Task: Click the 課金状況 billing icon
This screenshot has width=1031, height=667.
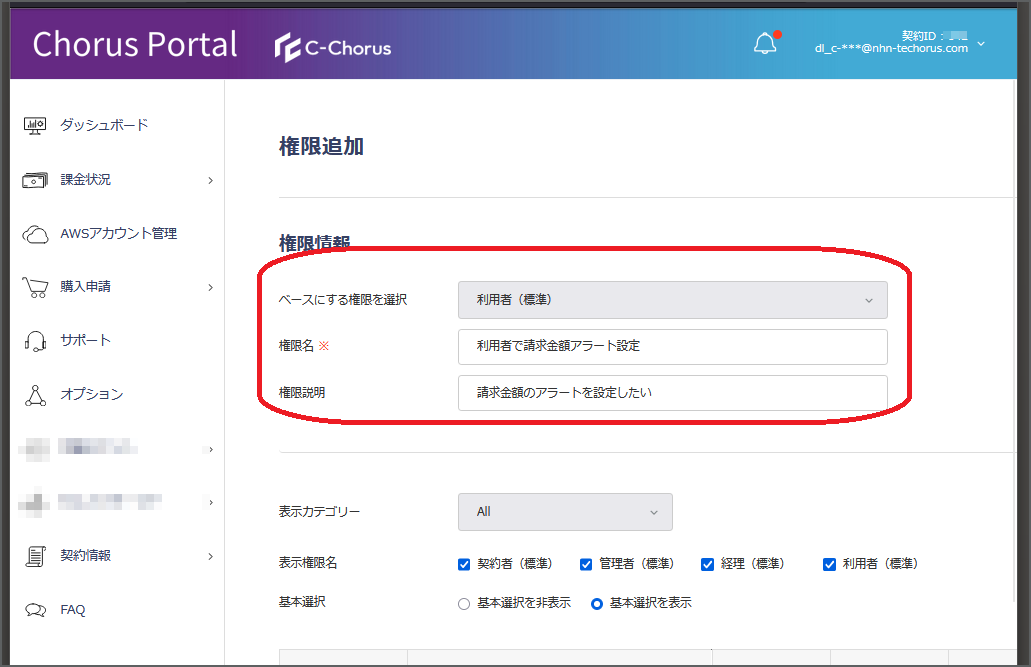Action: pos(35,180)
